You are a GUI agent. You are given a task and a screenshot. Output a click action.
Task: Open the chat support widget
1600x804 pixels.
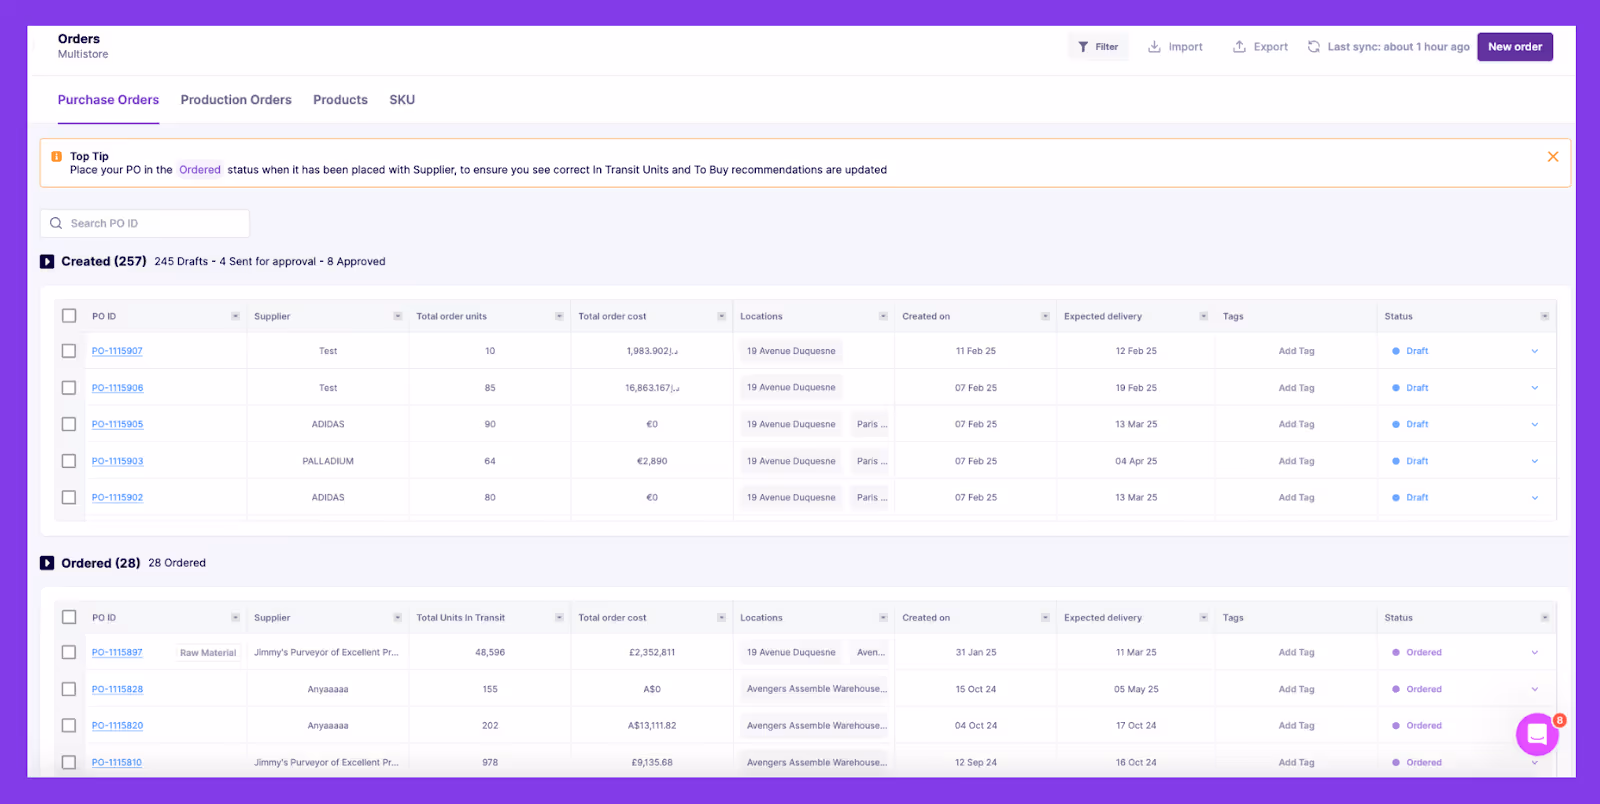[1537, 735]
